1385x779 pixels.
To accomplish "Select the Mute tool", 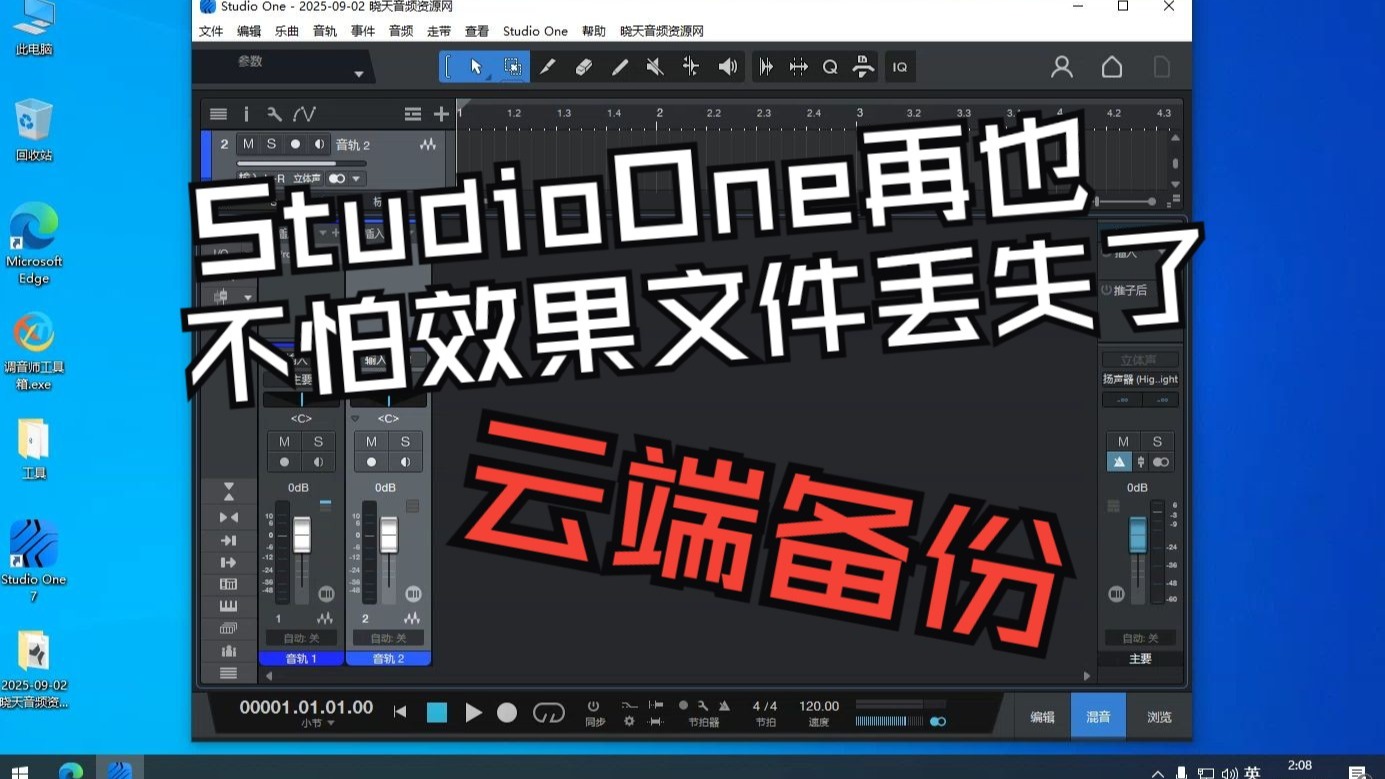I will (655, 67).
